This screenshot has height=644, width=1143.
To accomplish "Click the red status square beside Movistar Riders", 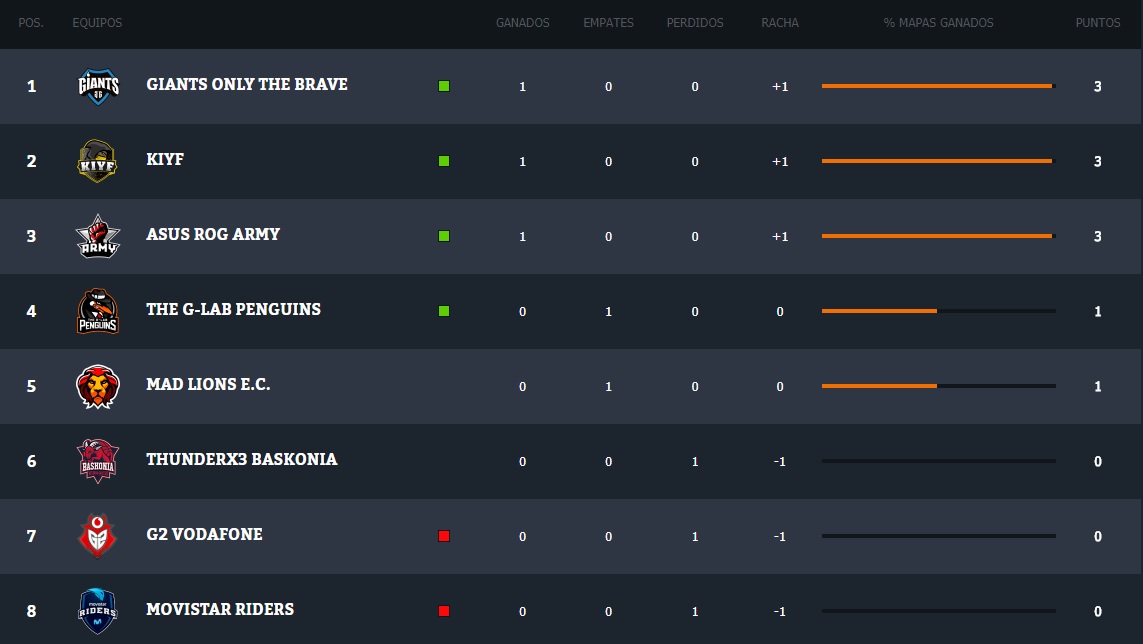I will pos(444,611).
